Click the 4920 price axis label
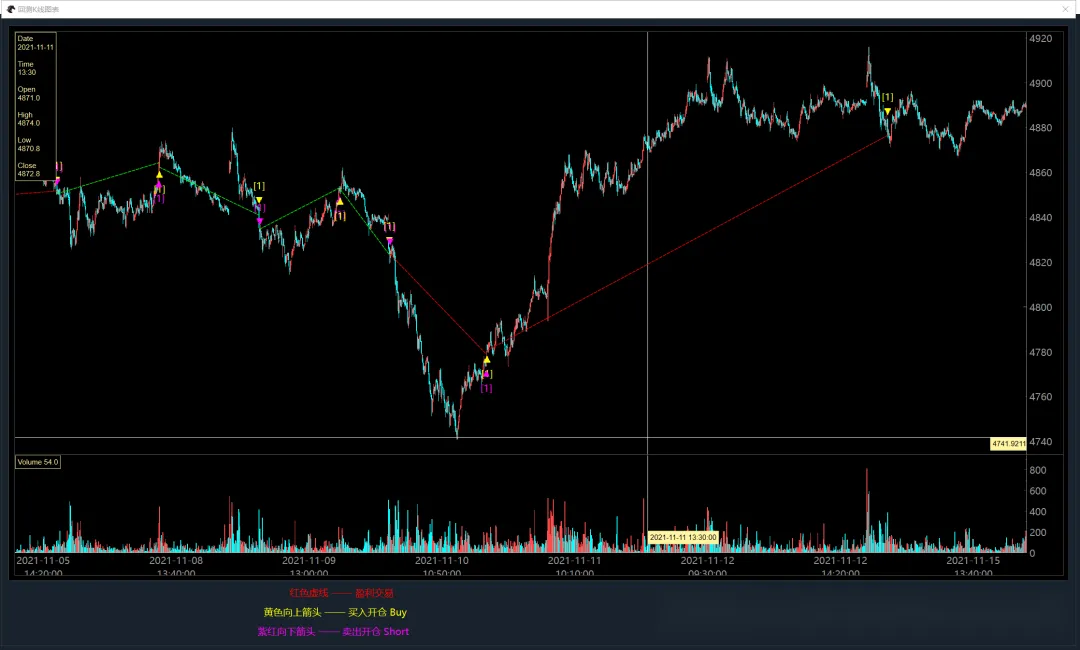The height and width of the screenshot is (650, 1080). [1040, 39]
